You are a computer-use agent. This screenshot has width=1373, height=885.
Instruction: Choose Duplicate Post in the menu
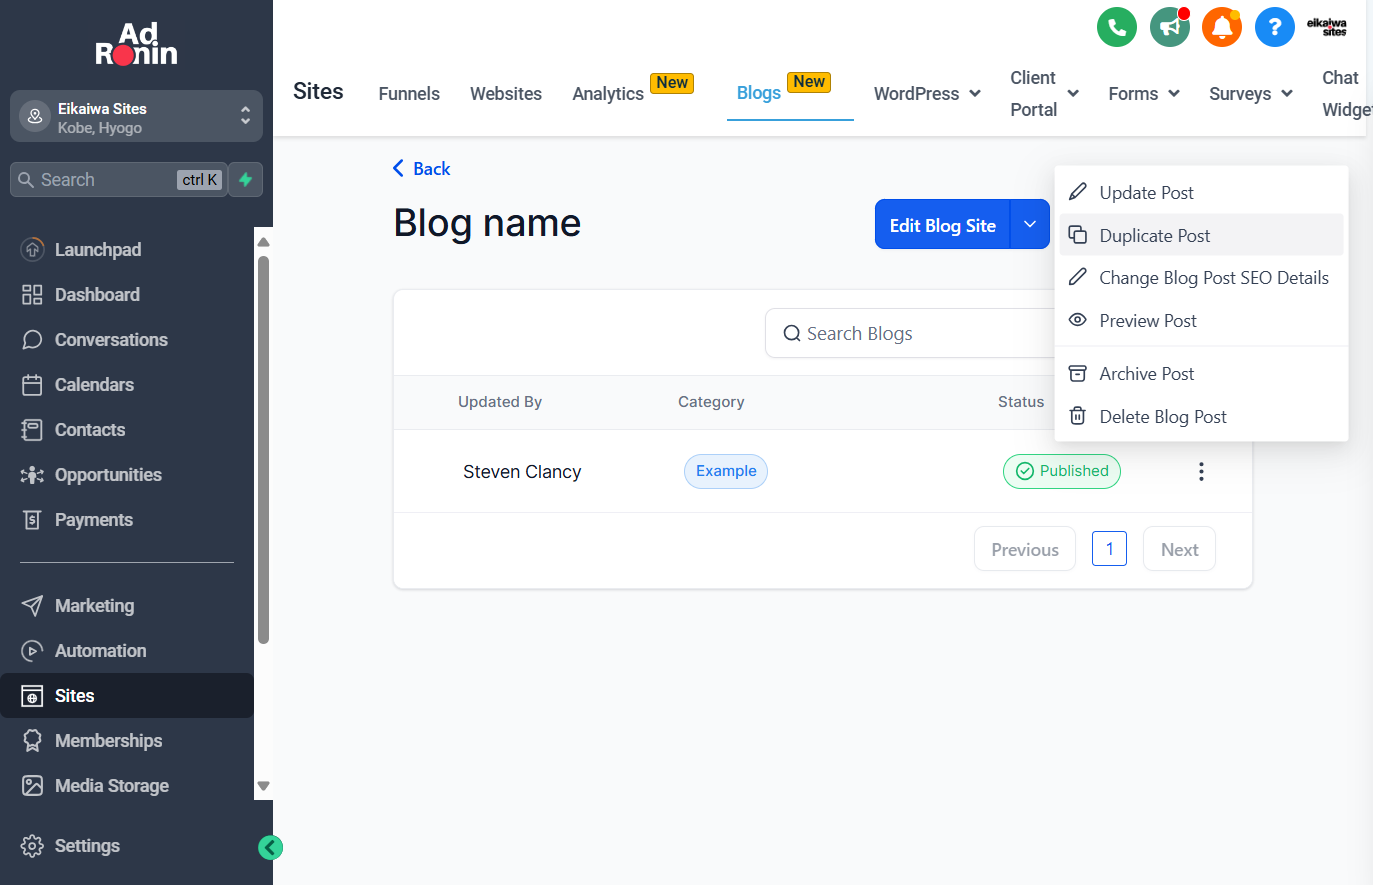(x=1201, y=235)
